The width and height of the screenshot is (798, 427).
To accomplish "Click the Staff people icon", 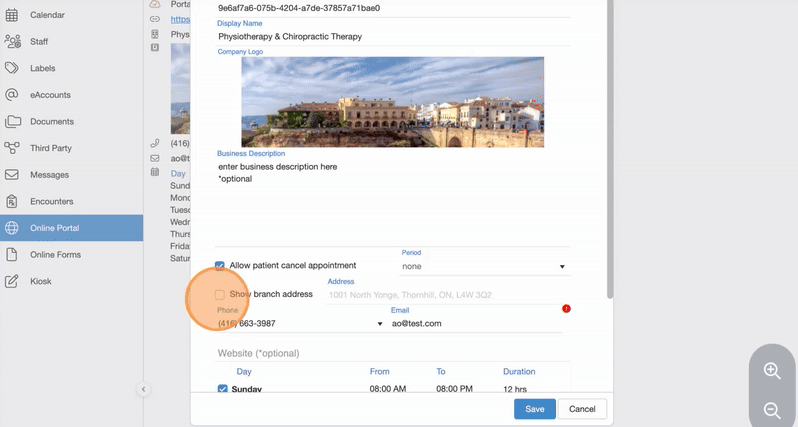I will [x=12, y=42].
